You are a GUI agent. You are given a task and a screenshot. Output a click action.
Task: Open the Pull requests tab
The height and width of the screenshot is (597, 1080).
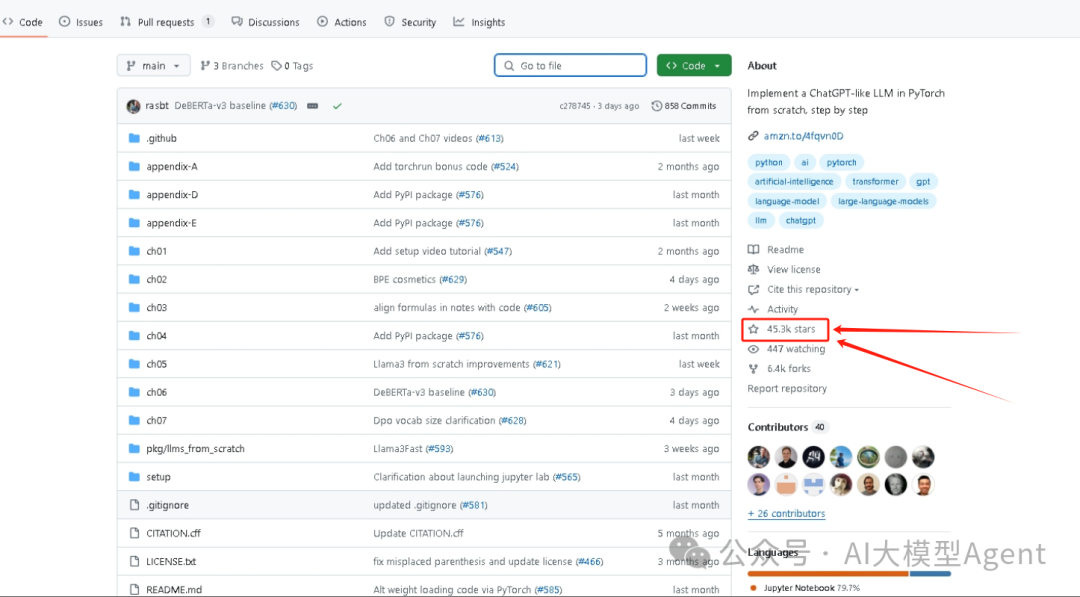click(166, 22)
